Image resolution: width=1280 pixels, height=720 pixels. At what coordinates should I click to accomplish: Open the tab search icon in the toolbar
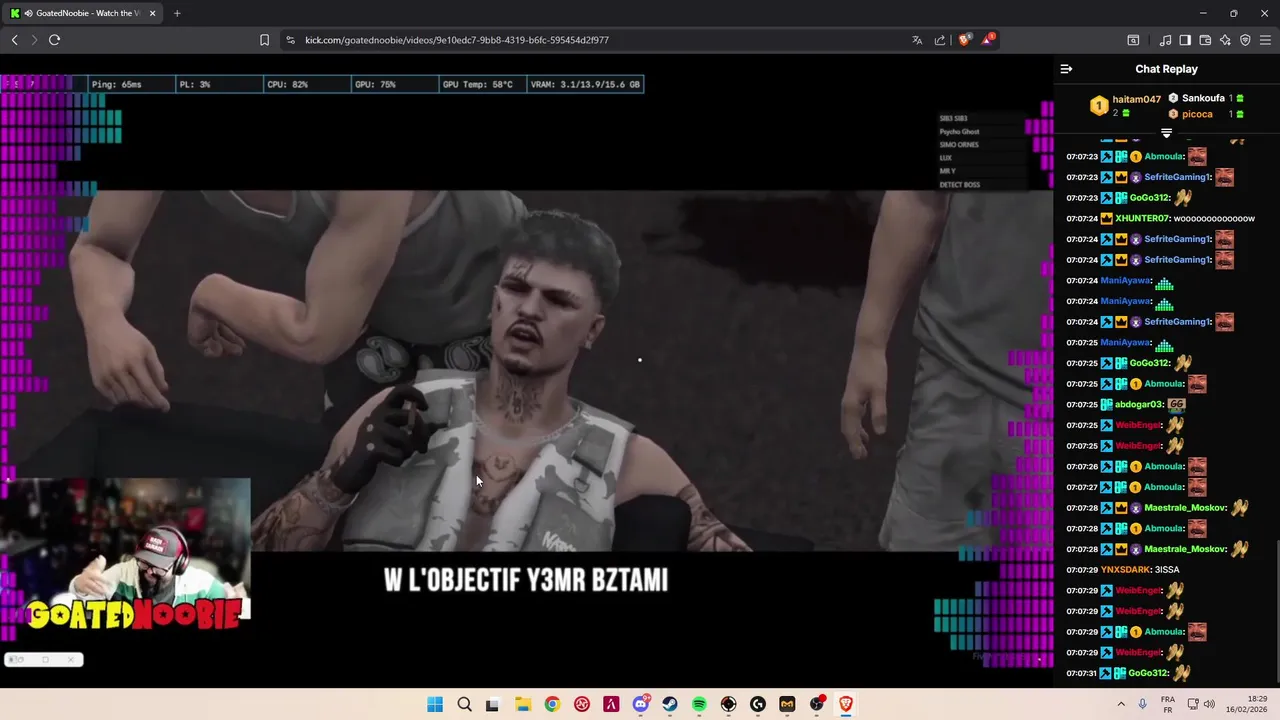click(x=1133, y=40)
